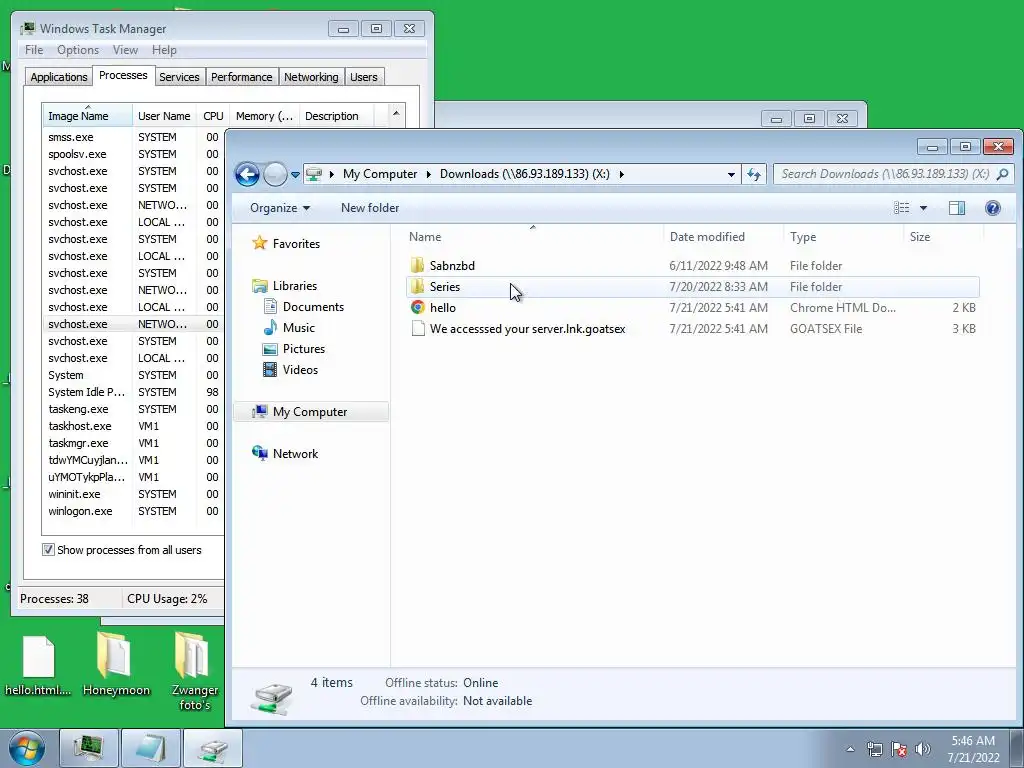Click the Change your view icon
The width and height of the screenshot is (1024, 768).
(x=902, y=208)
